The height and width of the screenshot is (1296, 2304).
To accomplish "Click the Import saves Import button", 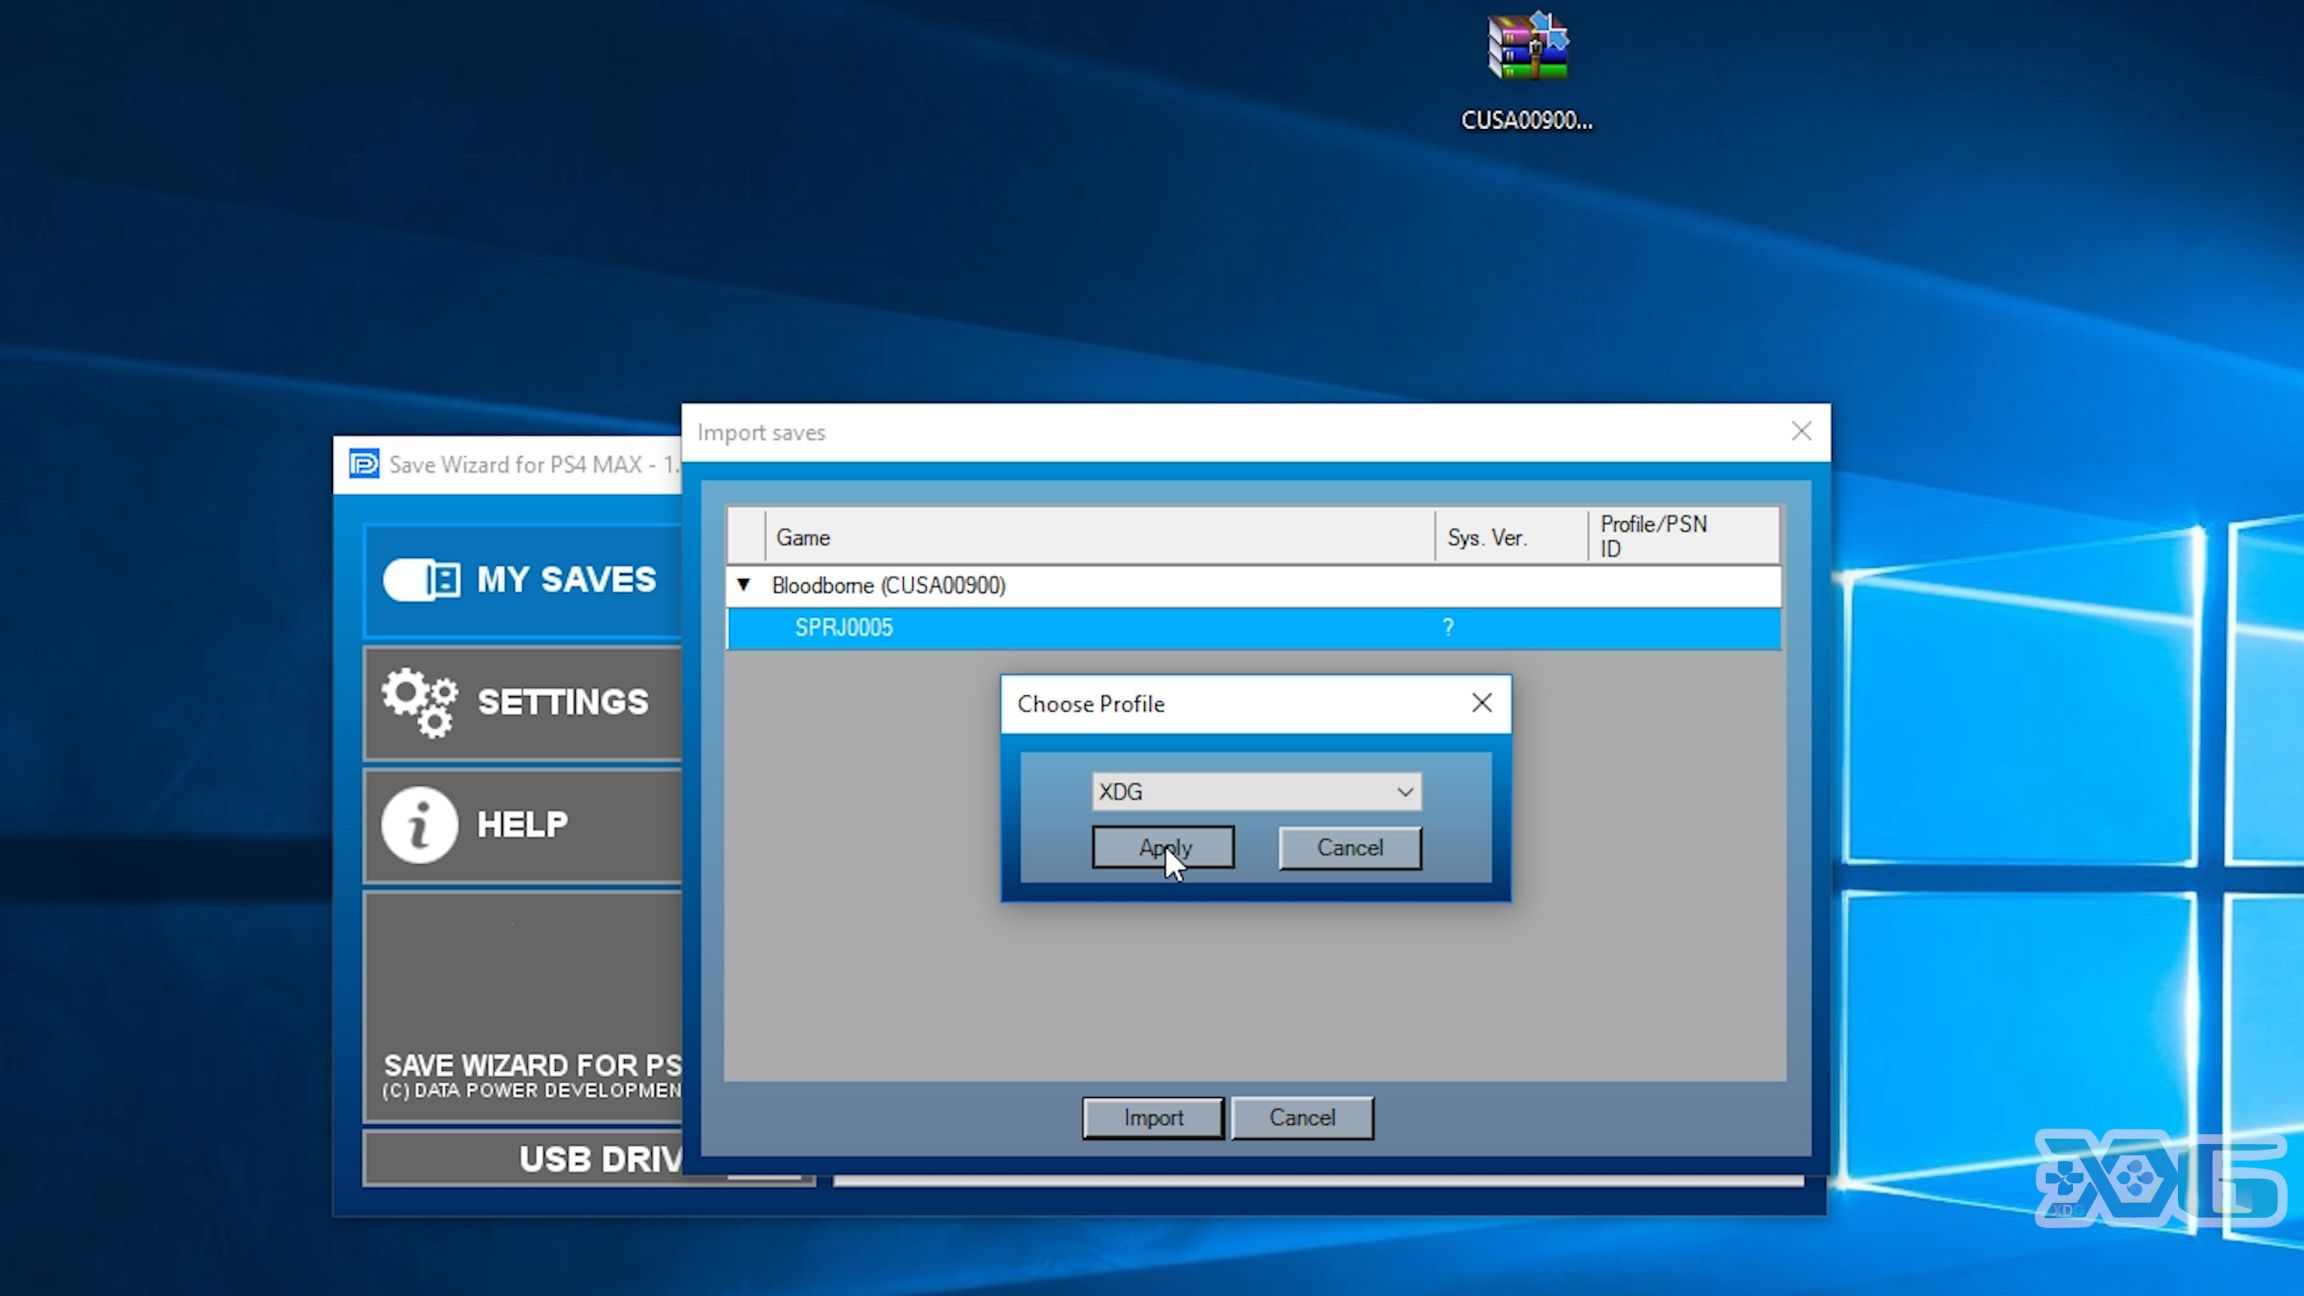I will (x=1152, y=1117).
